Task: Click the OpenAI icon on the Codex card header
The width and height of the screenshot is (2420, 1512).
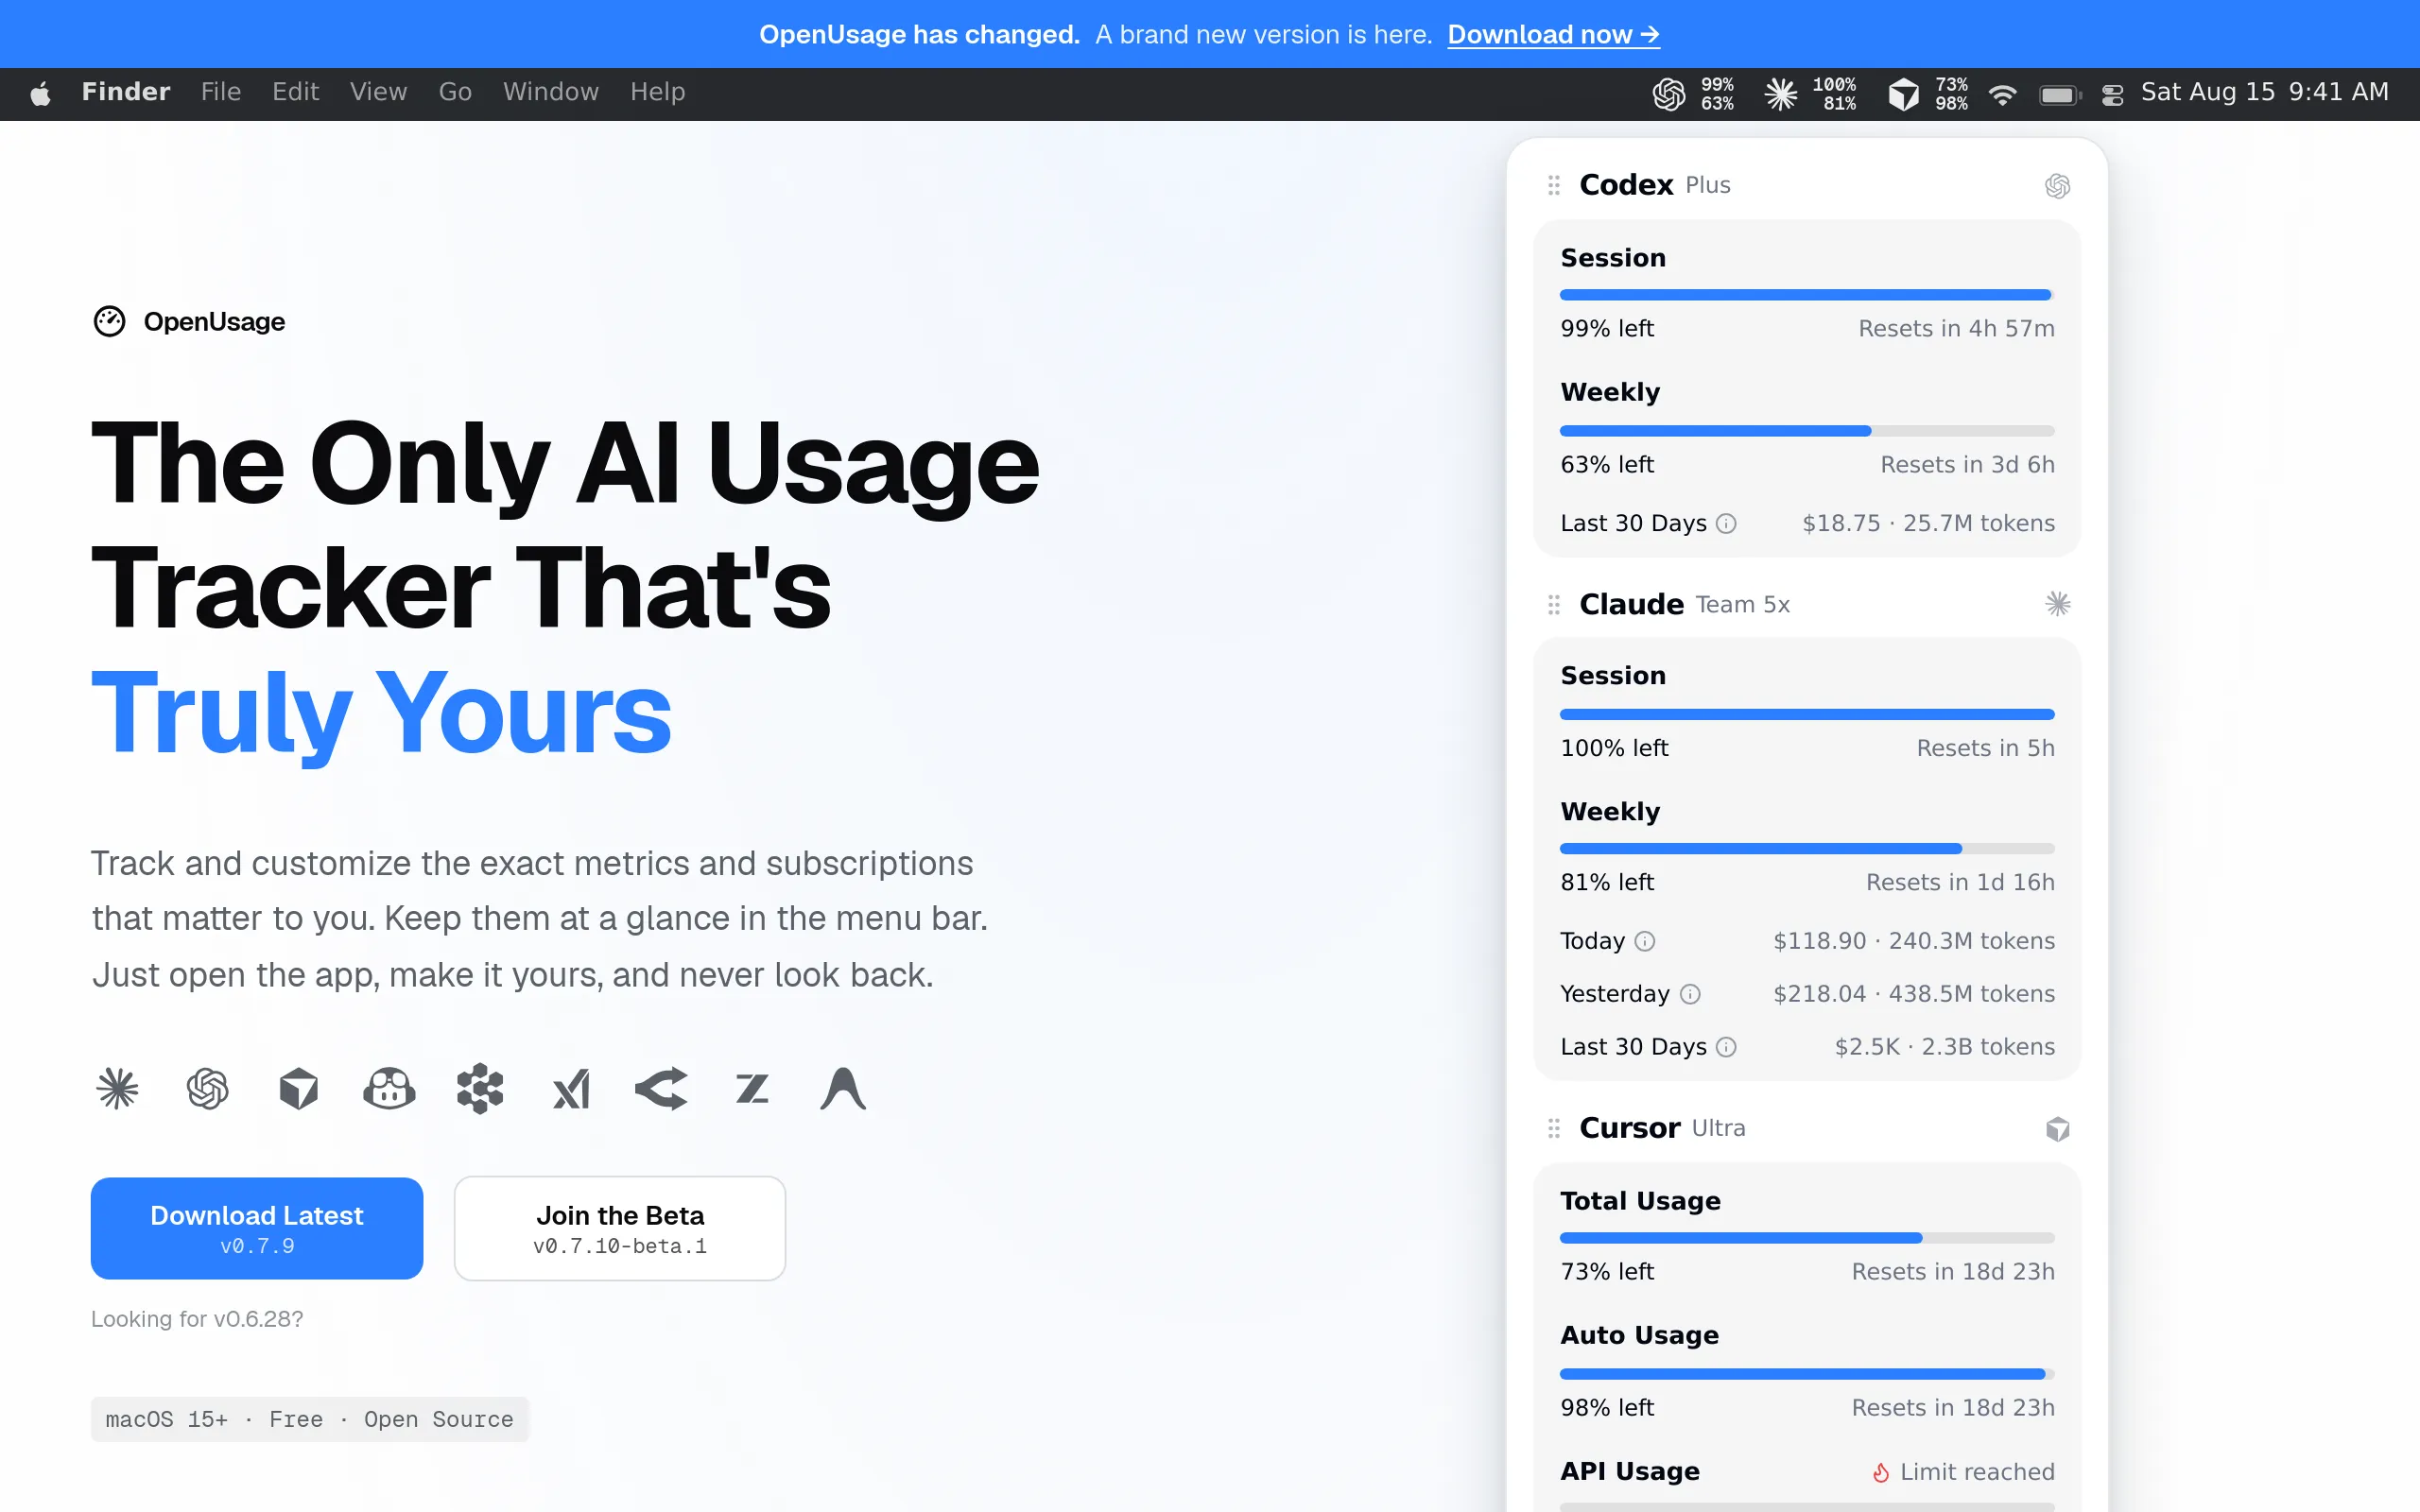Action: (2057, 186)
